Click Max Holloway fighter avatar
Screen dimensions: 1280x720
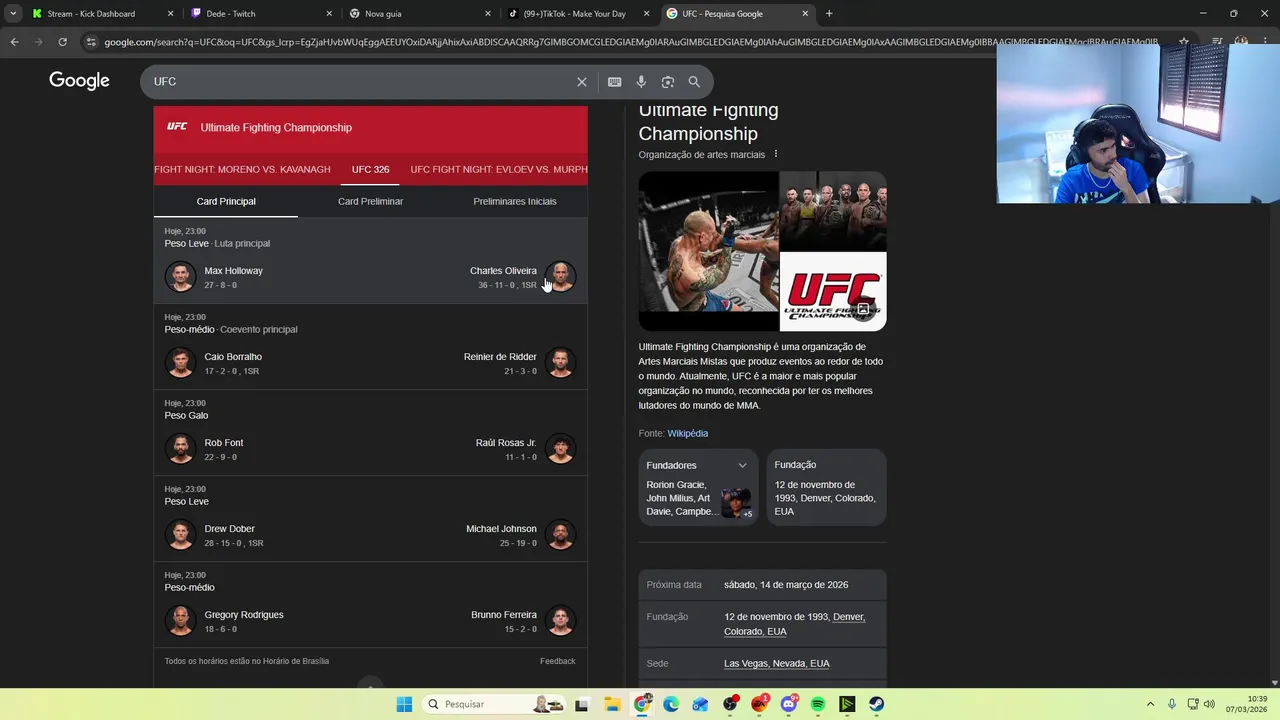[180, 277]
